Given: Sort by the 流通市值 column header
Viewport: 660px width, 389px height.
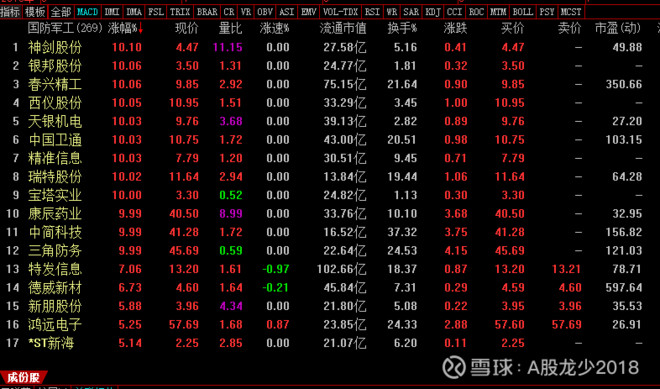Looking at the screenshot, I should point(343,28).
